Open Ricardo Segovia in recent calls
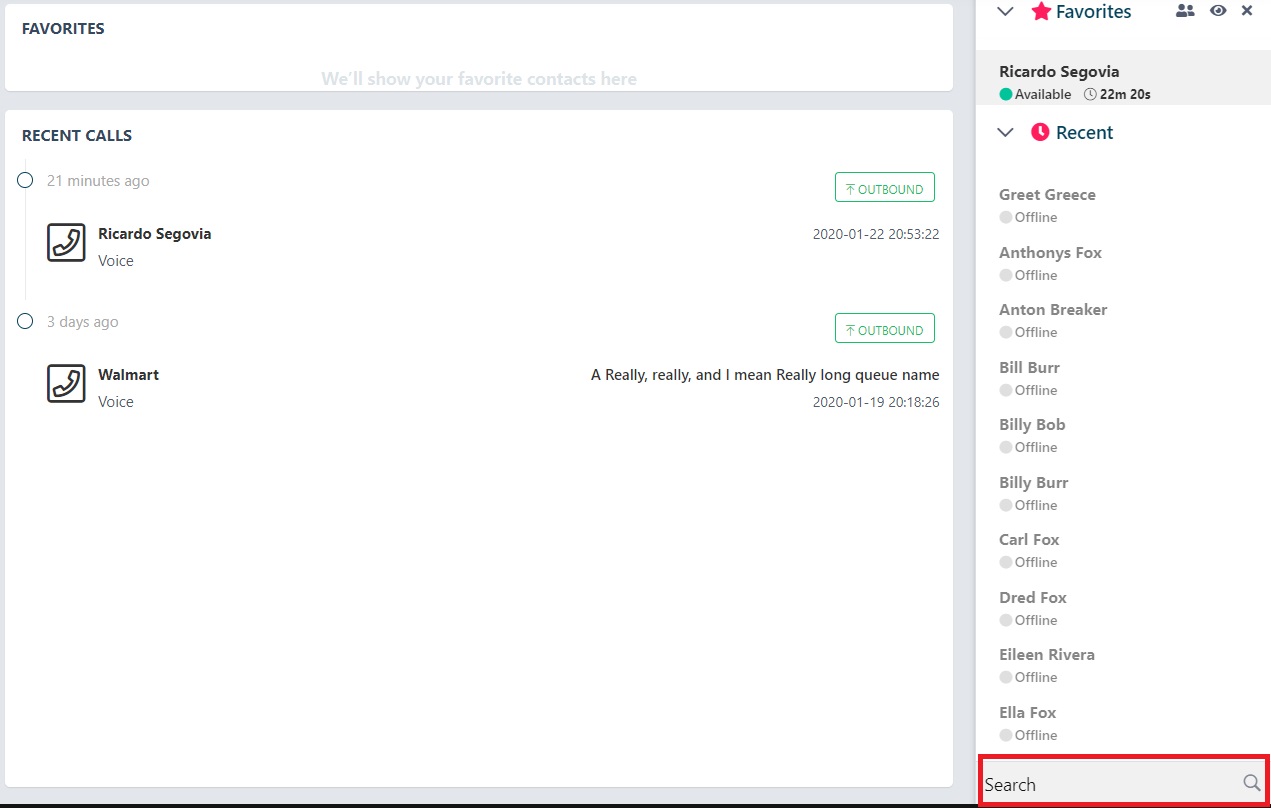The width and height of the screenshot is (1271, 808). [154, 234]
